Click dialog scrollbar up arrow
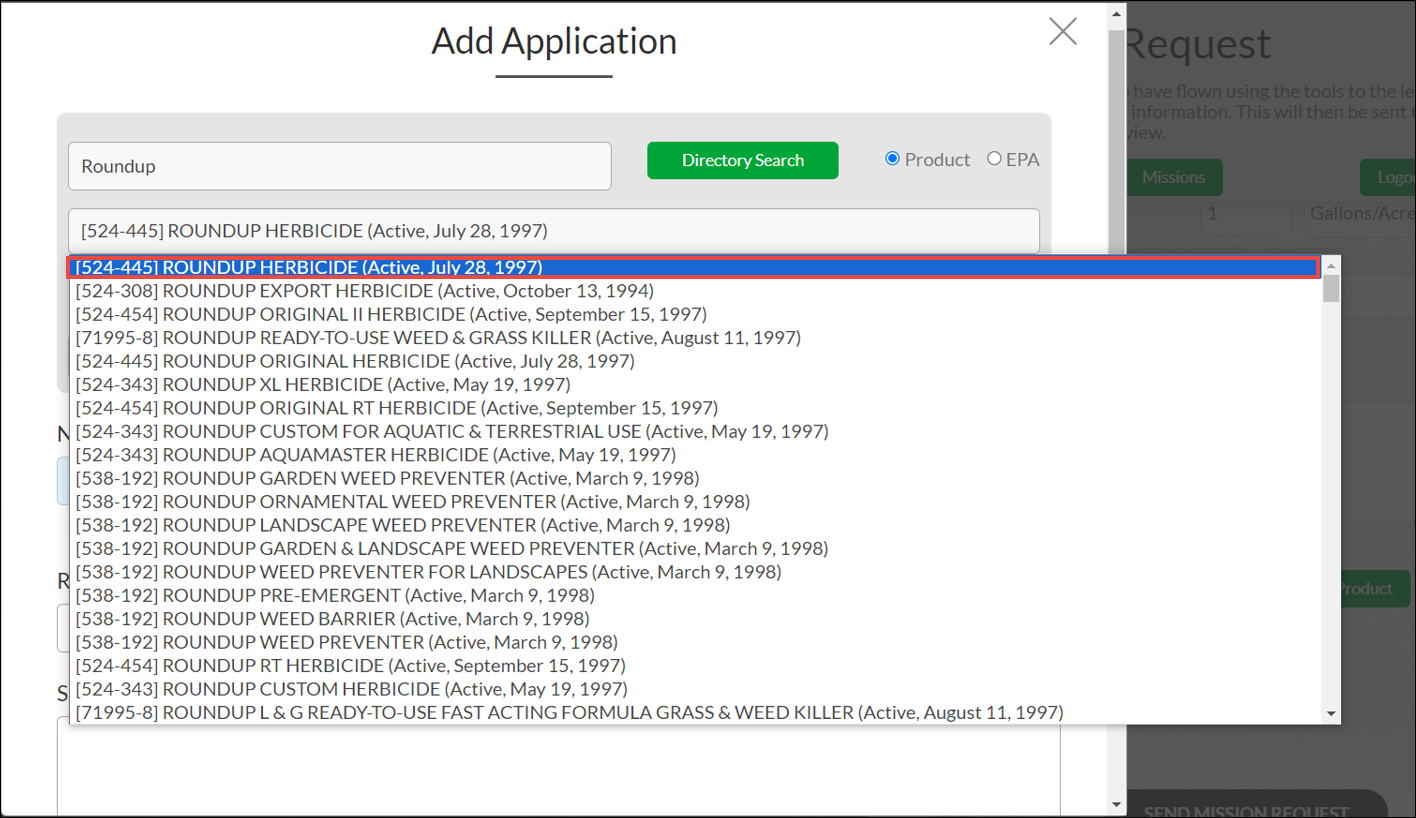This screenshot has height=818, width=1416. click(x=1116, y=13)
